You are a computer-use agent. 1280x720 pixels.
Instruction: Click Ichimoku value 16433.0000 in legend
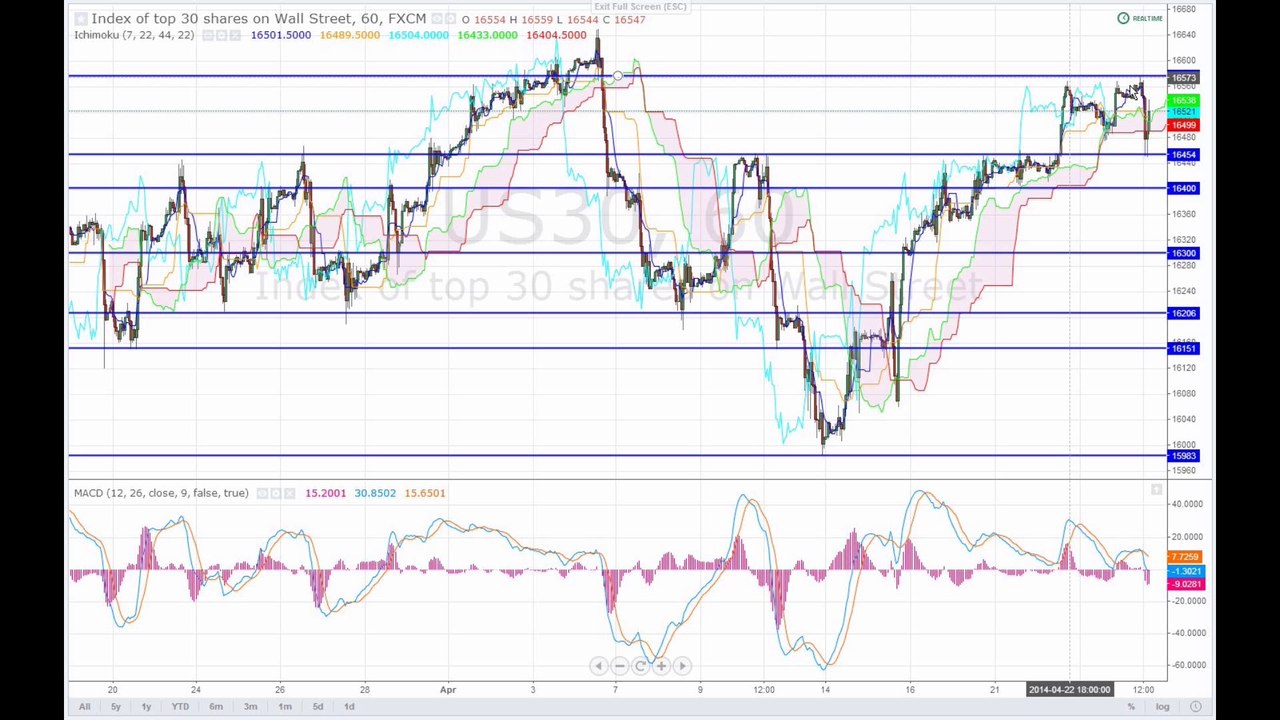488,36
